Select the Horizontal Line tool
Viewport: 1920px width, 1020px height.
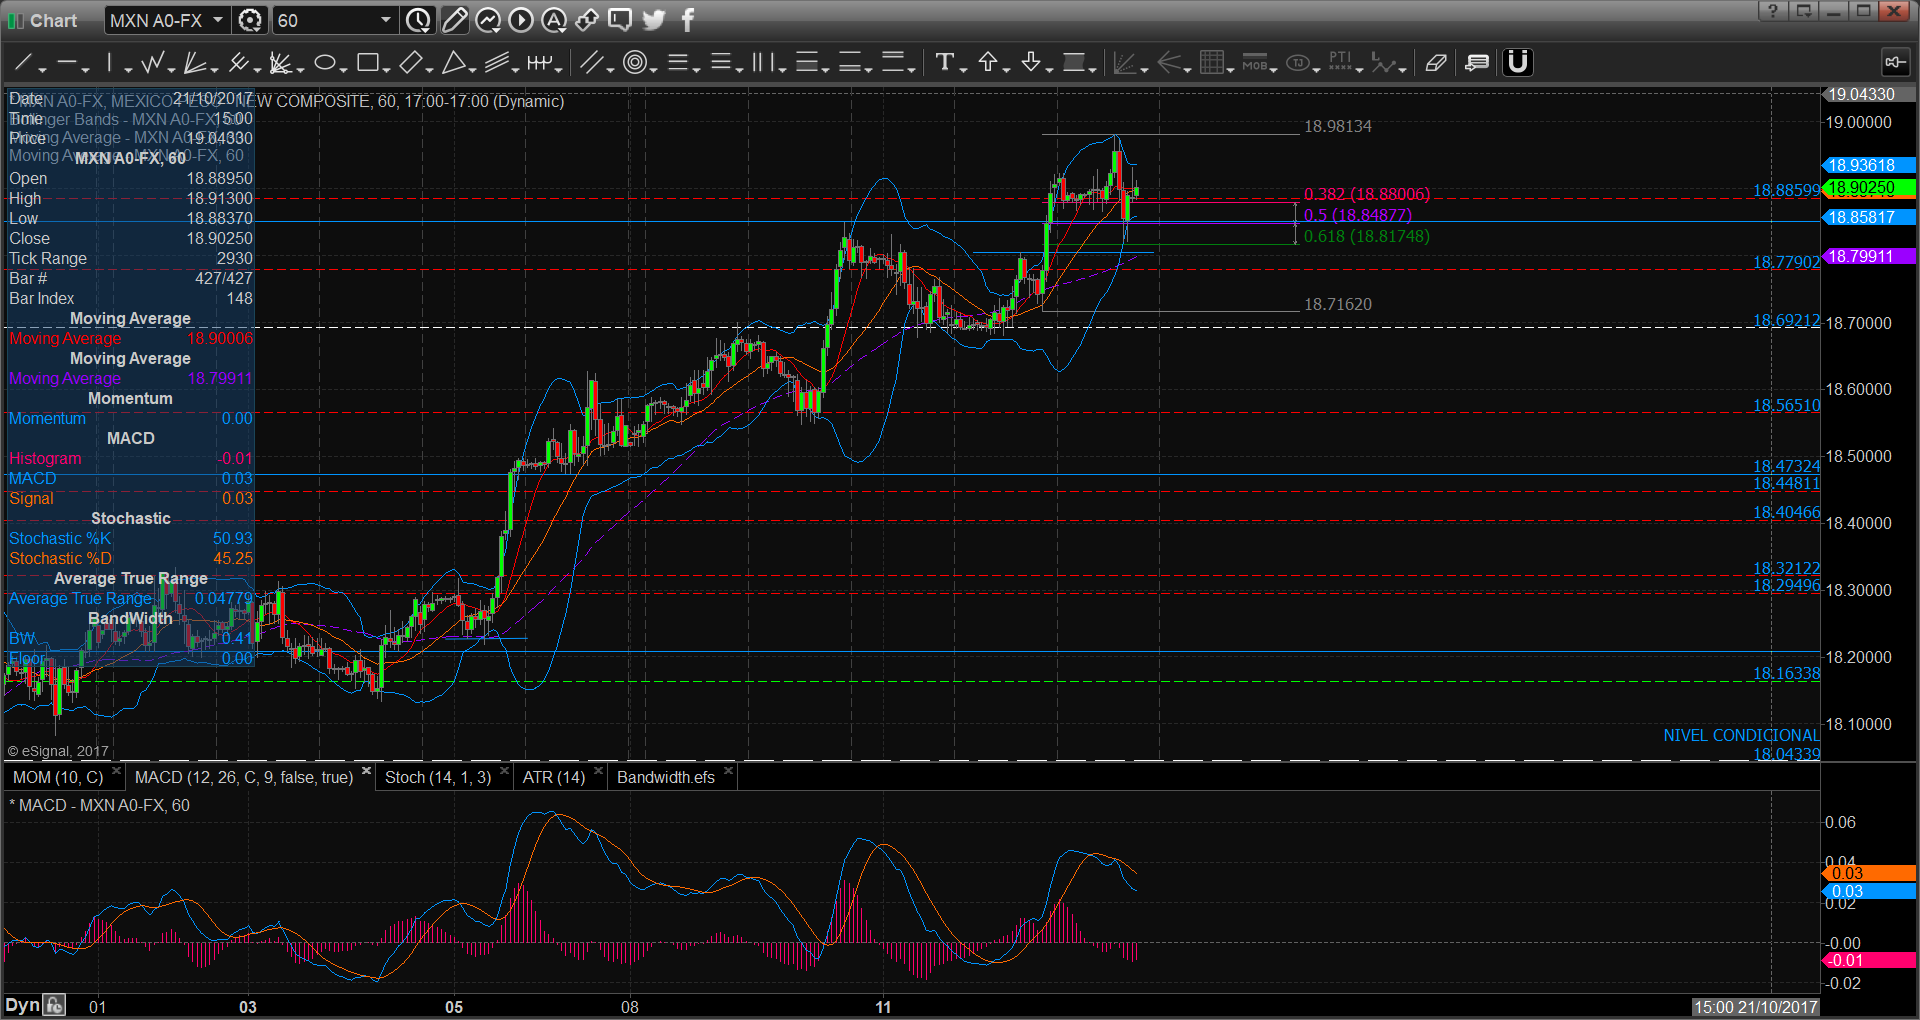66,63
